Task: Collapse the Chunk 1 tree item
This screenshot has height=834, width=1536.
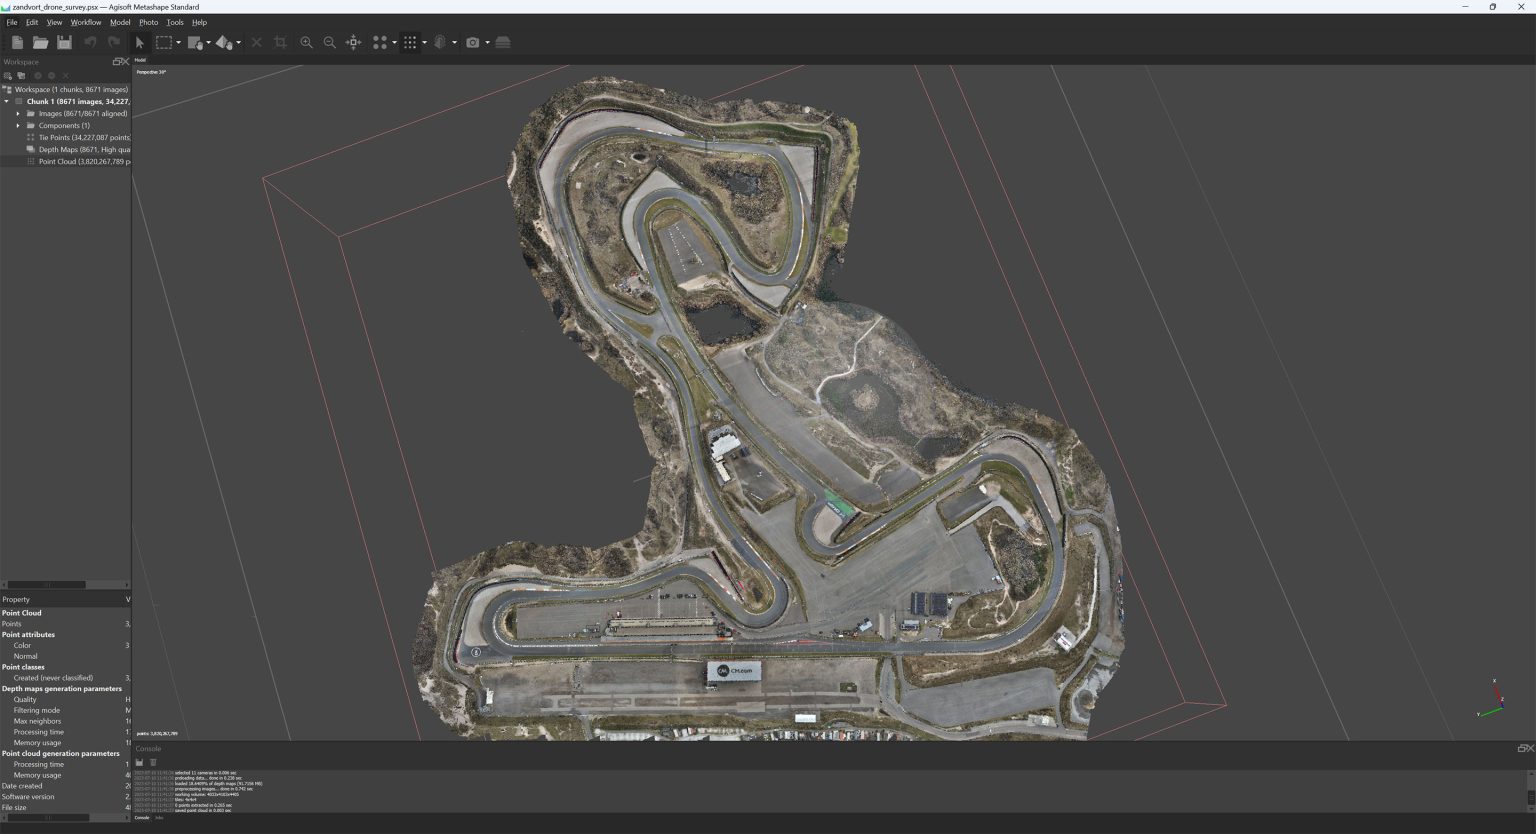Action: tap(6, 101)
